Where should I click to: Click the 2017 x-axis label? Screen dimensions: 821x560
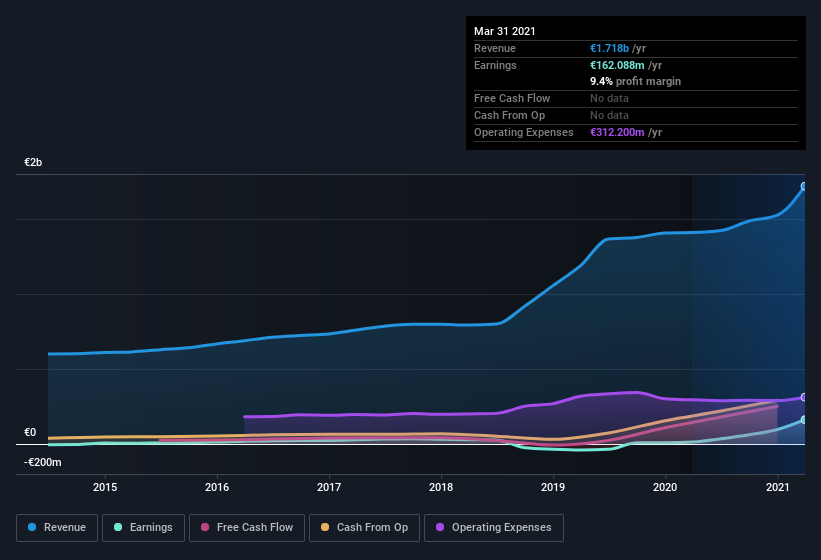(x=329, y=487)
